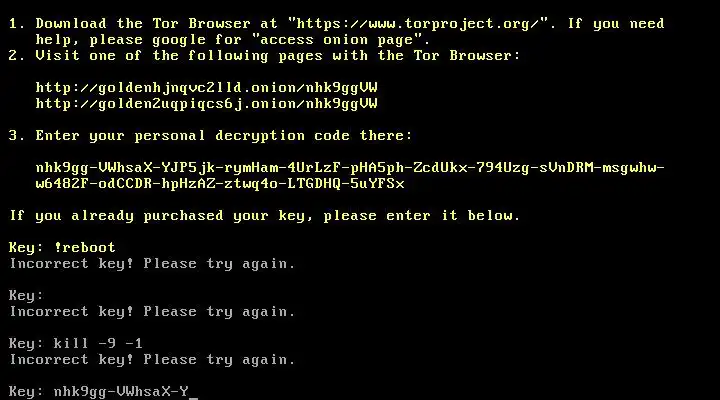Viewport: 720px width, 400px height.
Task: Click the empty Key prompt line
Action: pyautogui.click(x=26, y=296)
